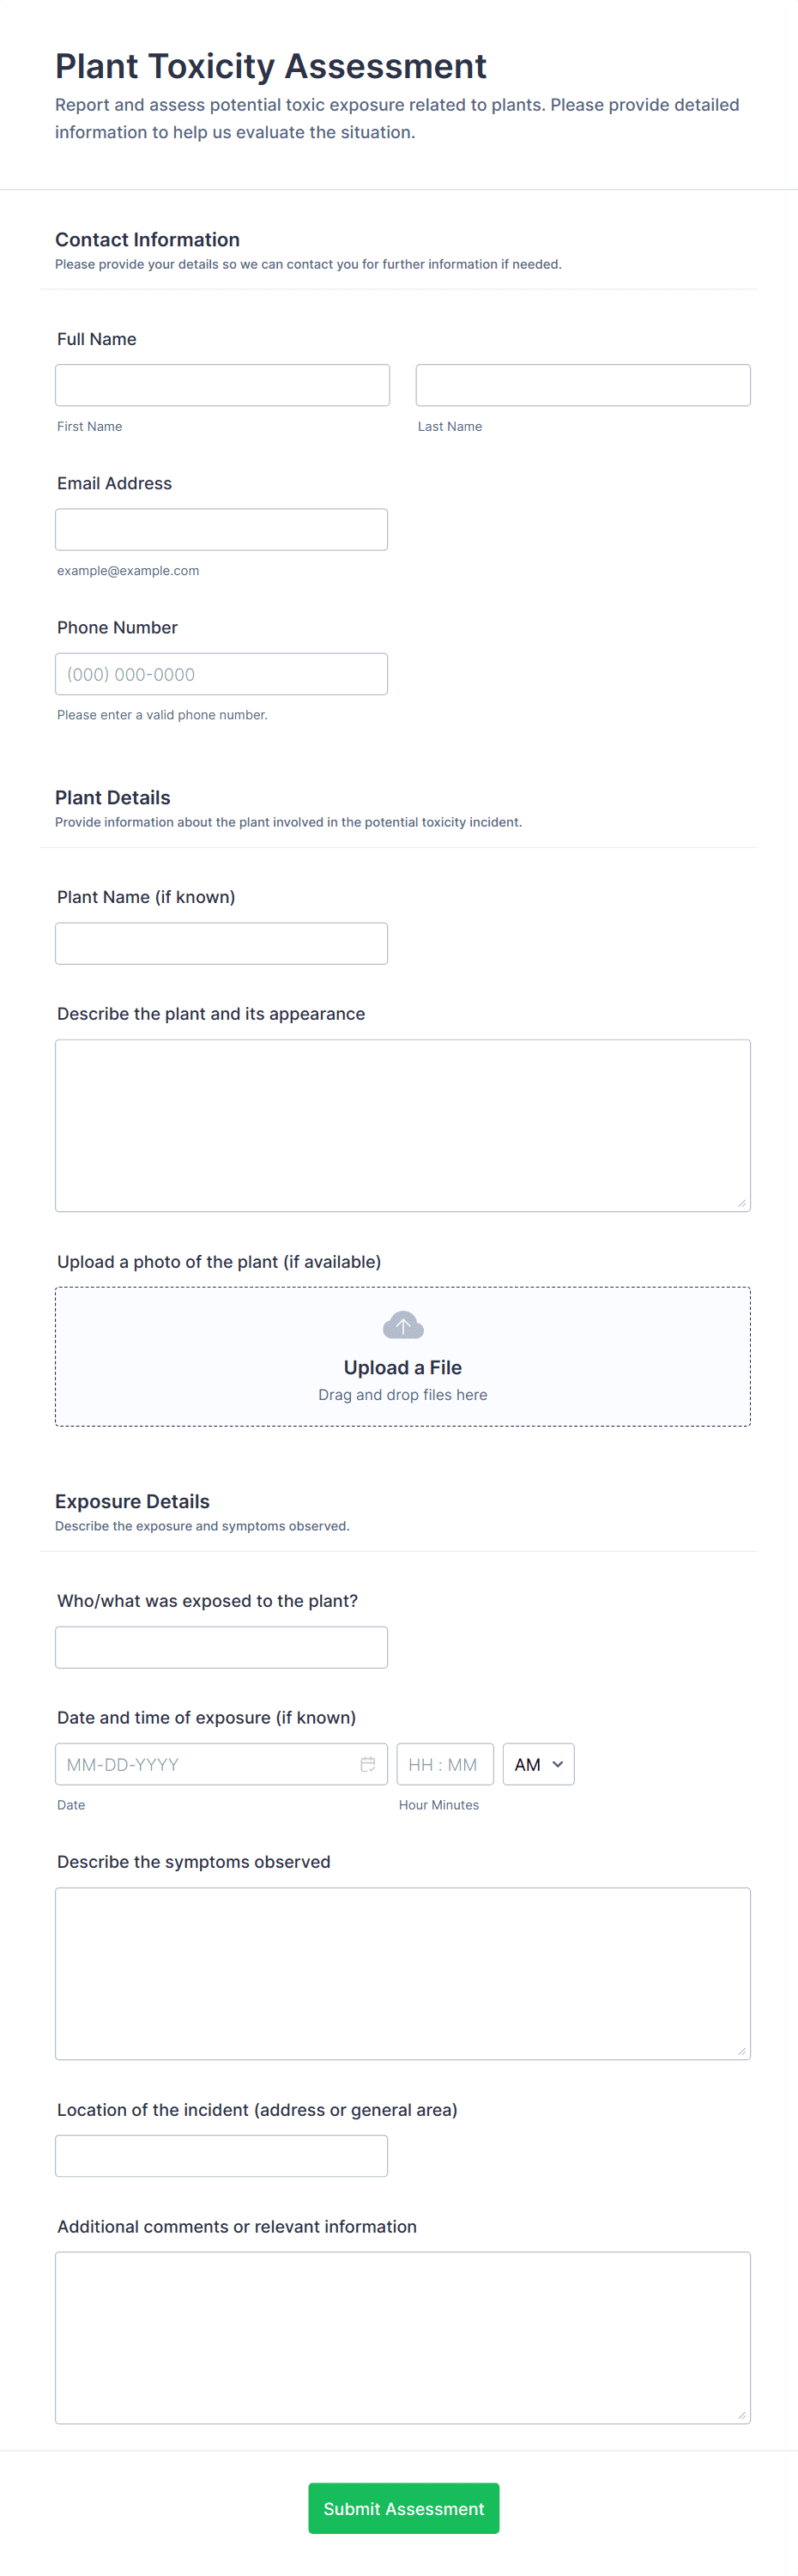The image size is (798, 2576).
Task: Click the symptoms textarea resize handle
Action: point(741,2051)
